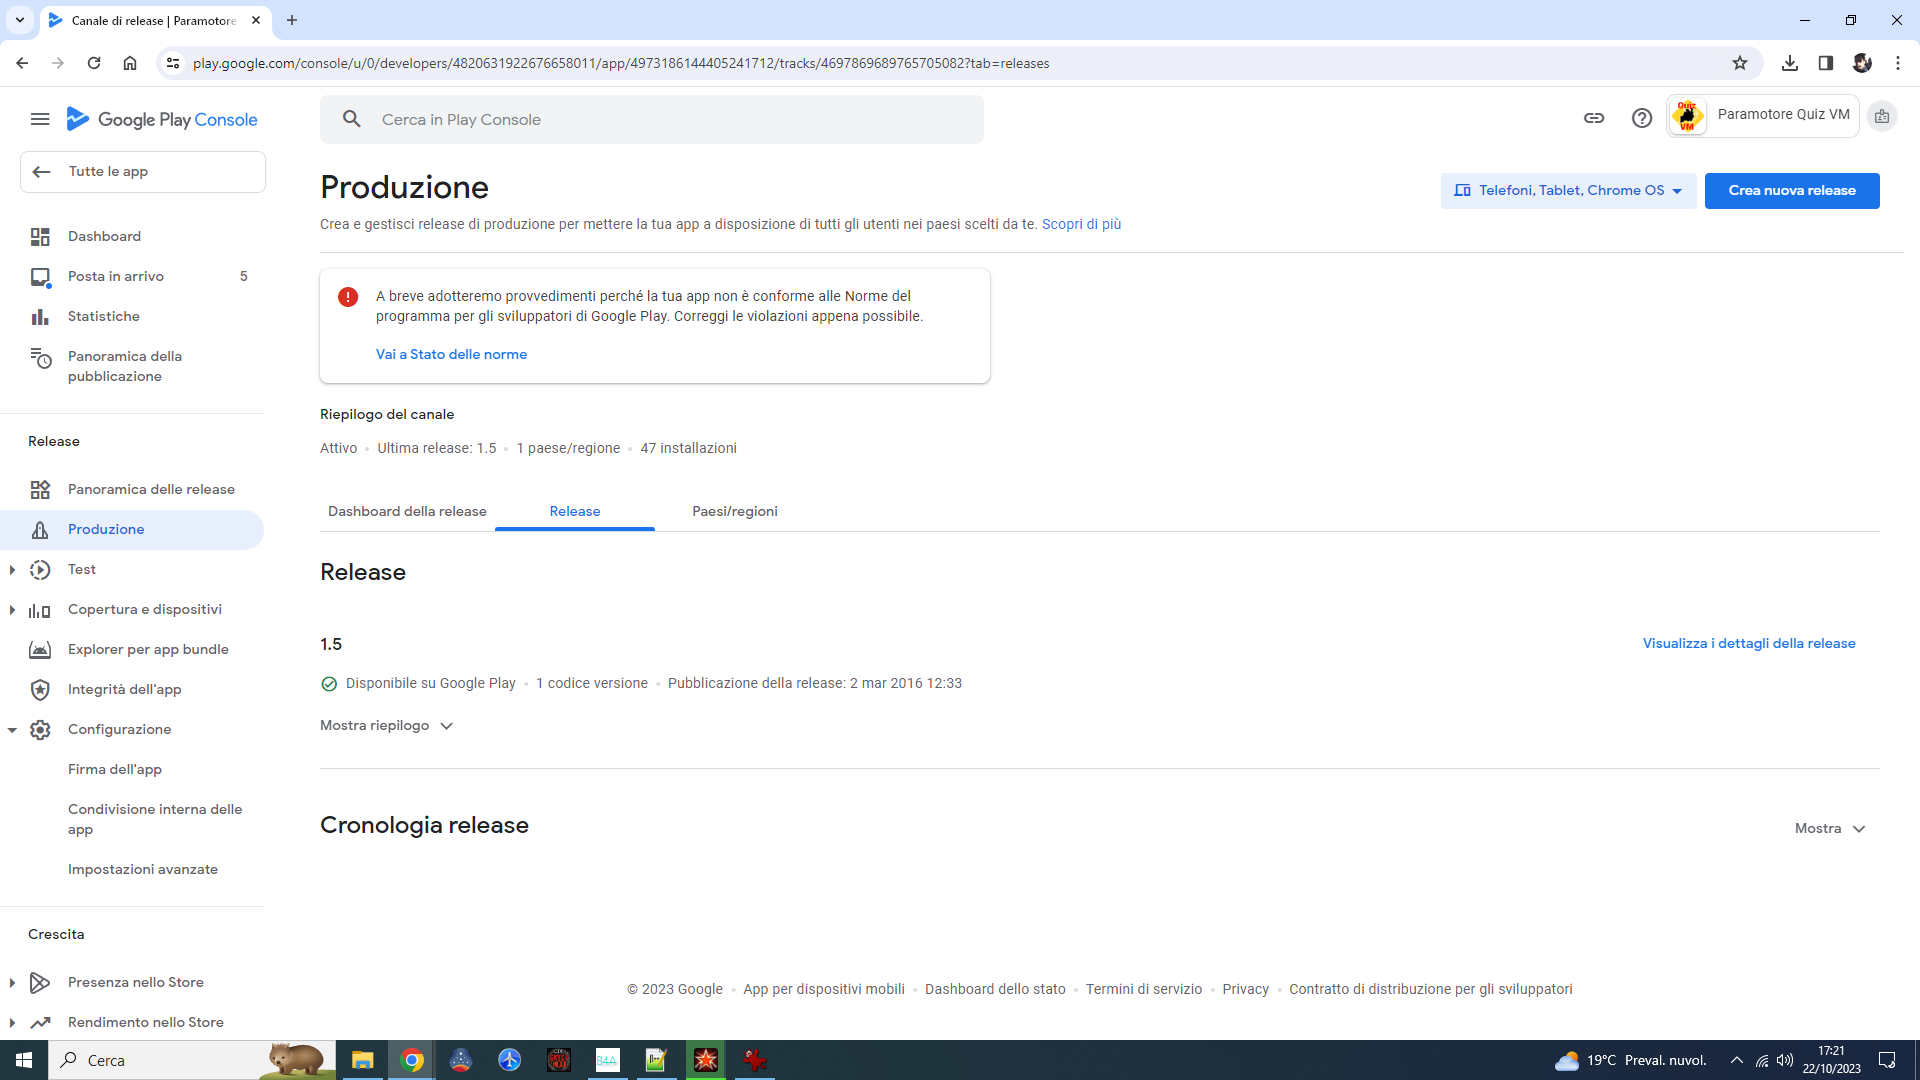Click Integrità dell'app shield icon

(40, 690)
